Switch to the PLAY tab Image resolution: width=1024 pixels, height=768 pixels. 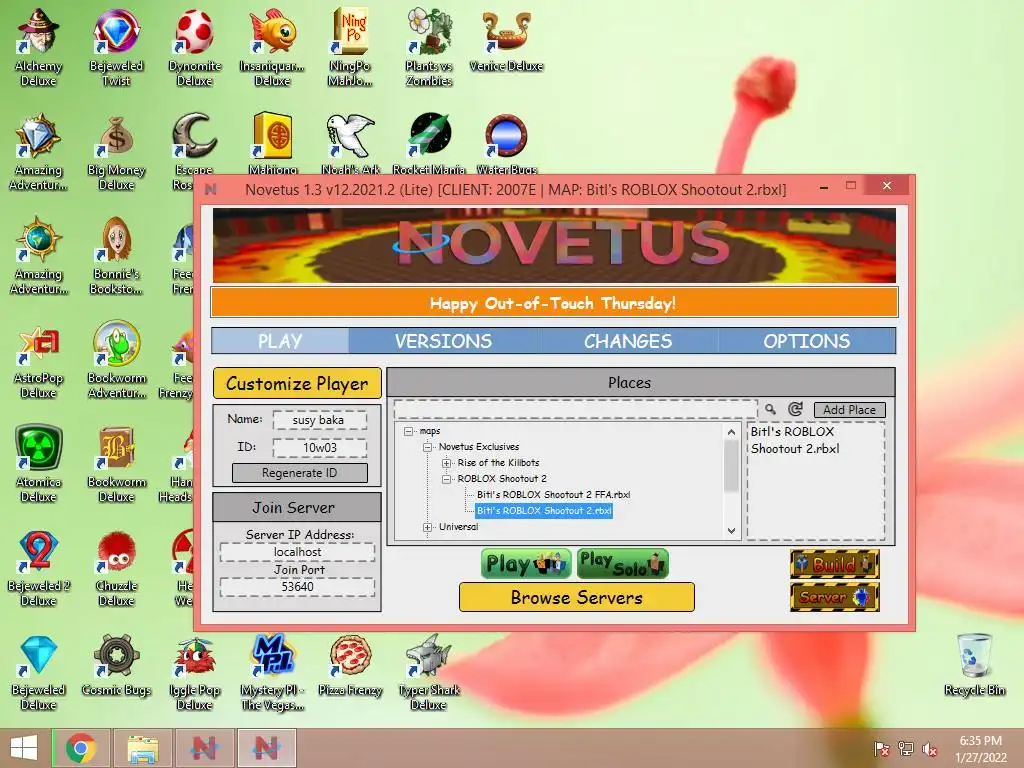[x=280, y=341]
